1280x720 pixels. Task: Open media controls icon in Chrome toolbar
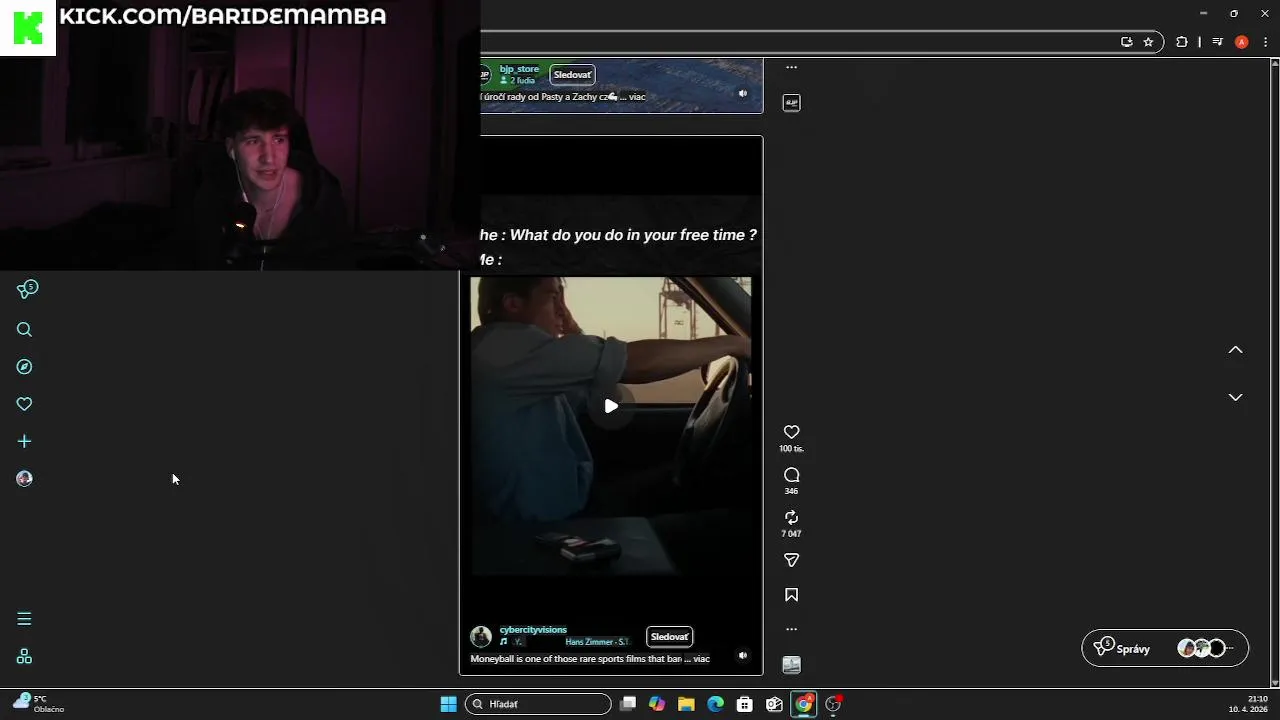(x=1217, y=42)
